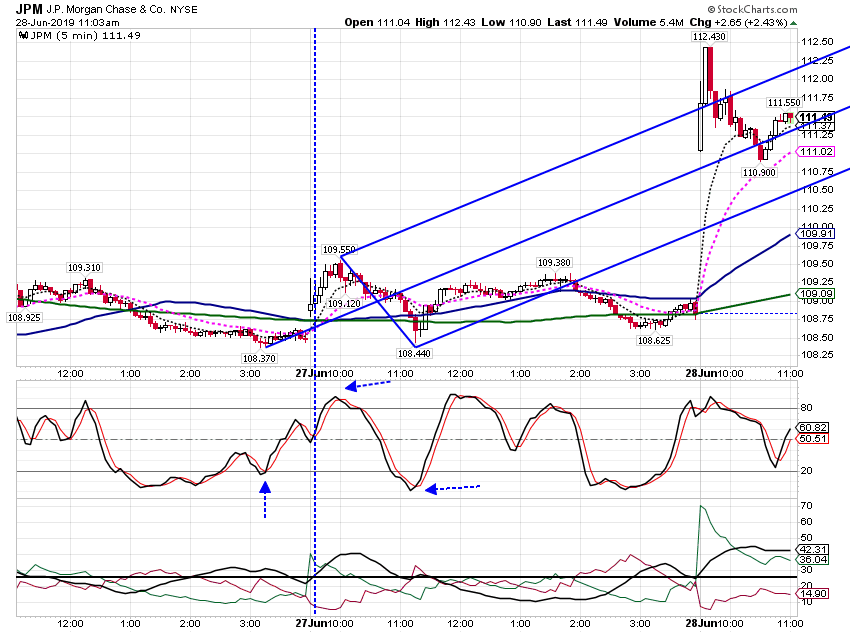
Task: Click the Chg +2.65 (+2.43%) text
Action: tap(738, 22)
